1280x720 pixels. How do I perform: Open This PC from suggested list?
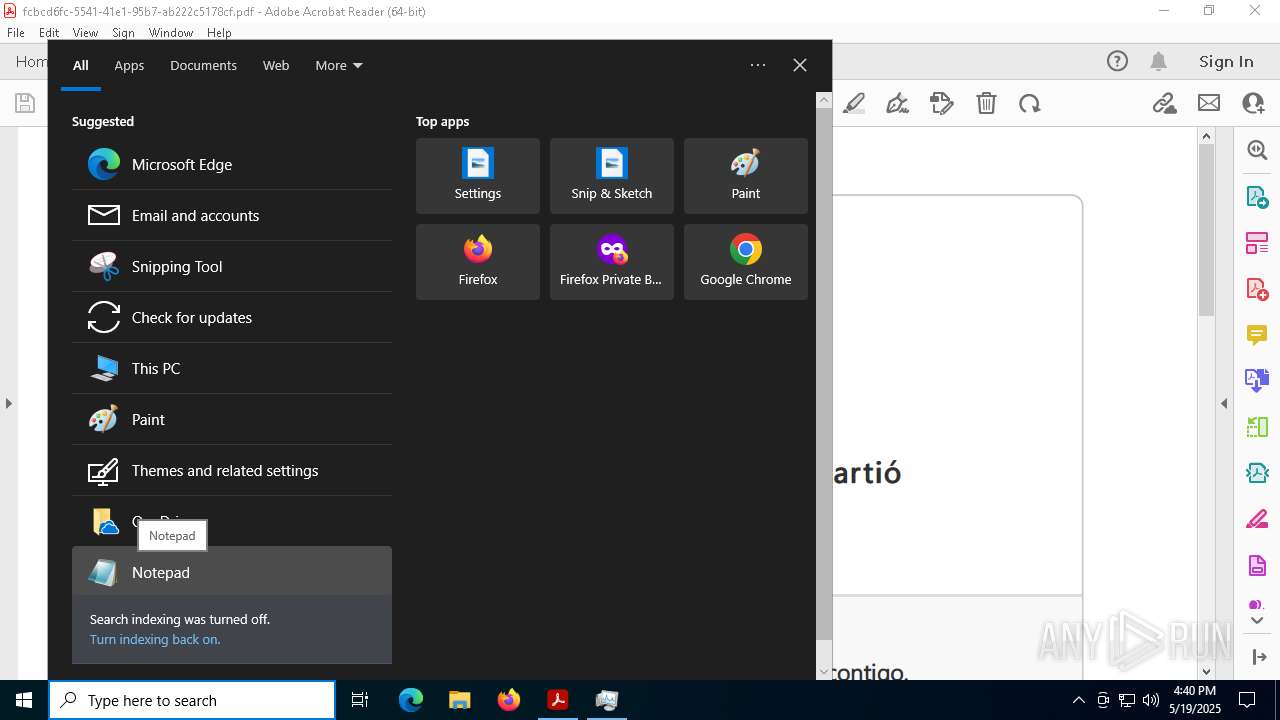[x=232, y=369]
